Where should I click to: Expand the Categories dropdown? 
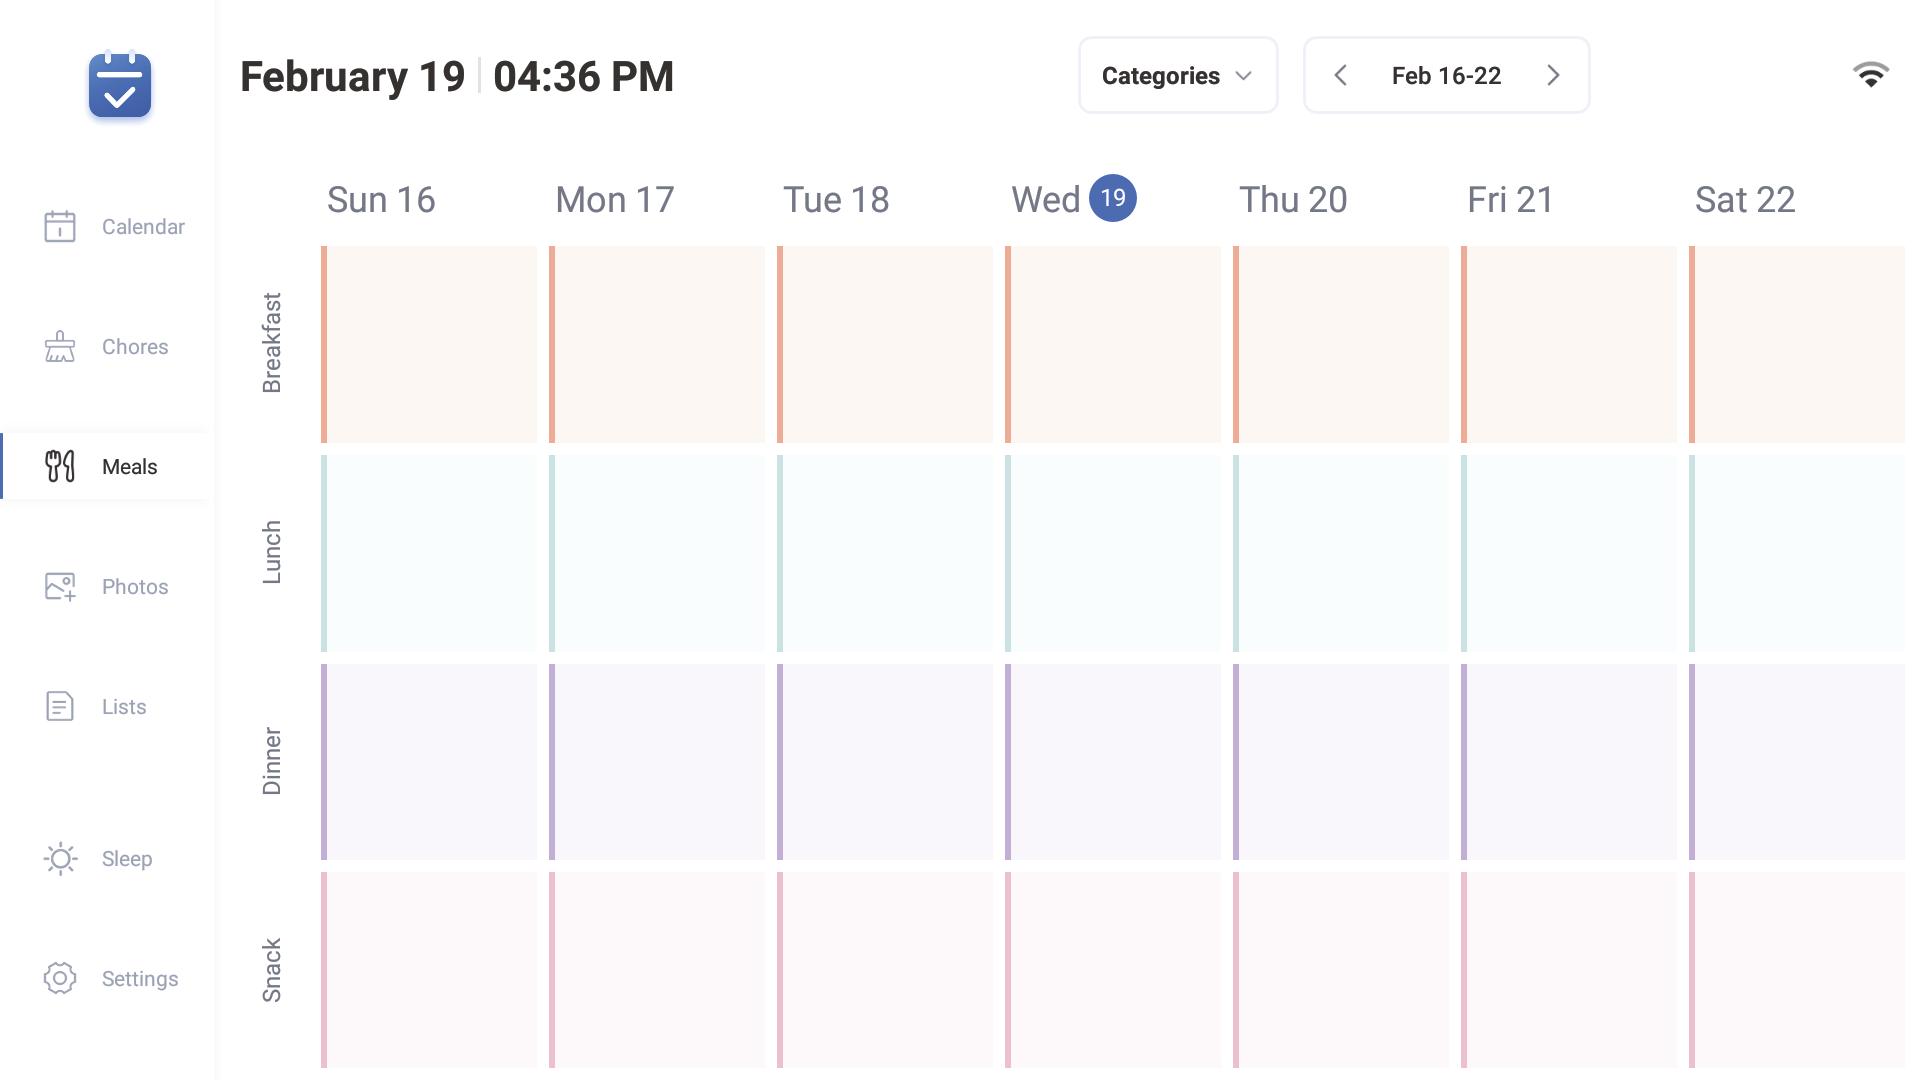pos(1177,76)
